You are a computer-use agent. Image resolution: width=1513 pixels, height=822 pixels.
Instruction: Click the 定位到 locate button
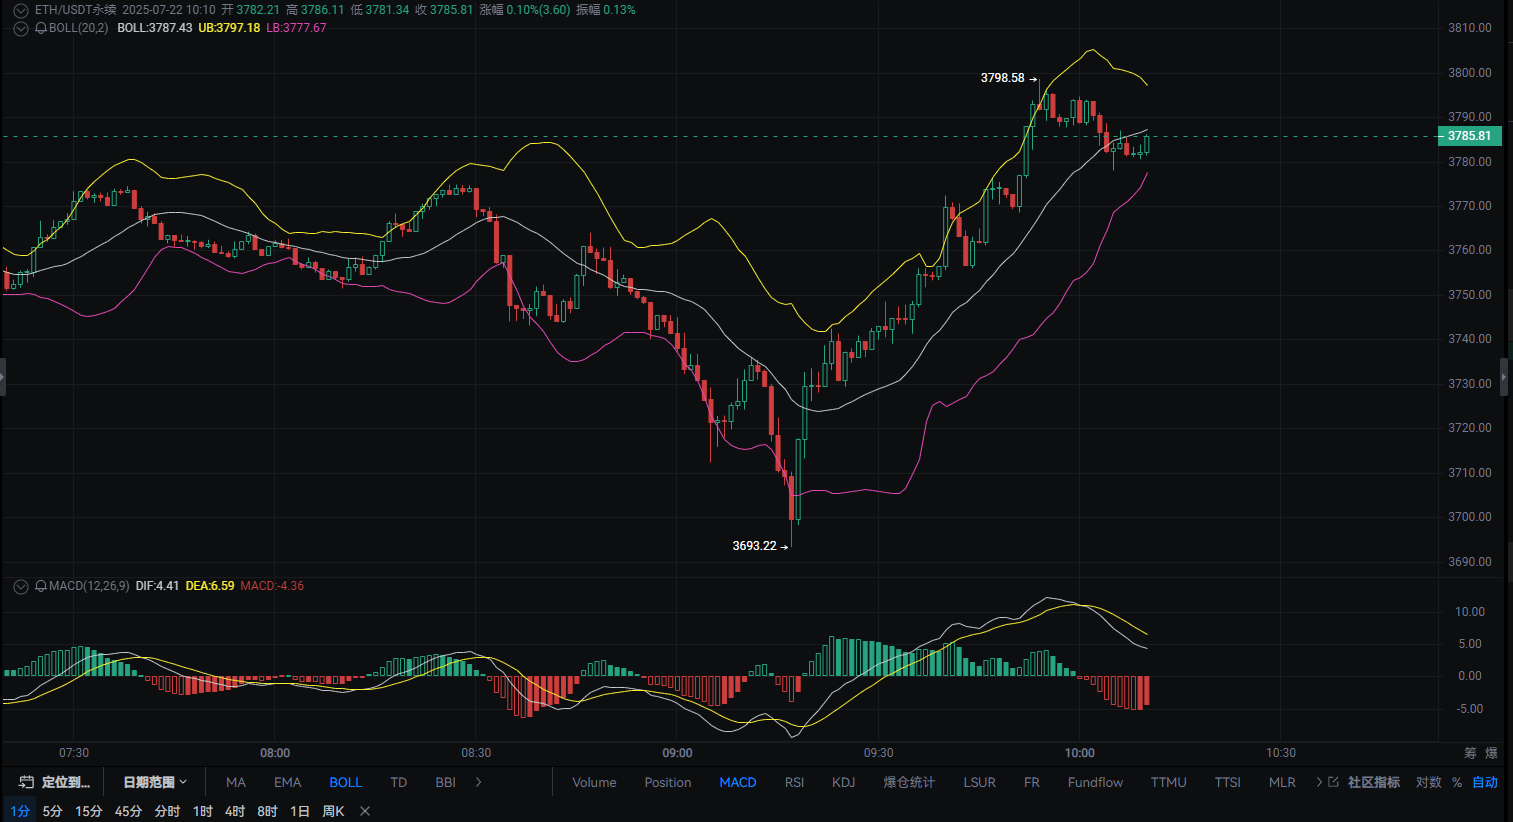[x=56, y=782]
